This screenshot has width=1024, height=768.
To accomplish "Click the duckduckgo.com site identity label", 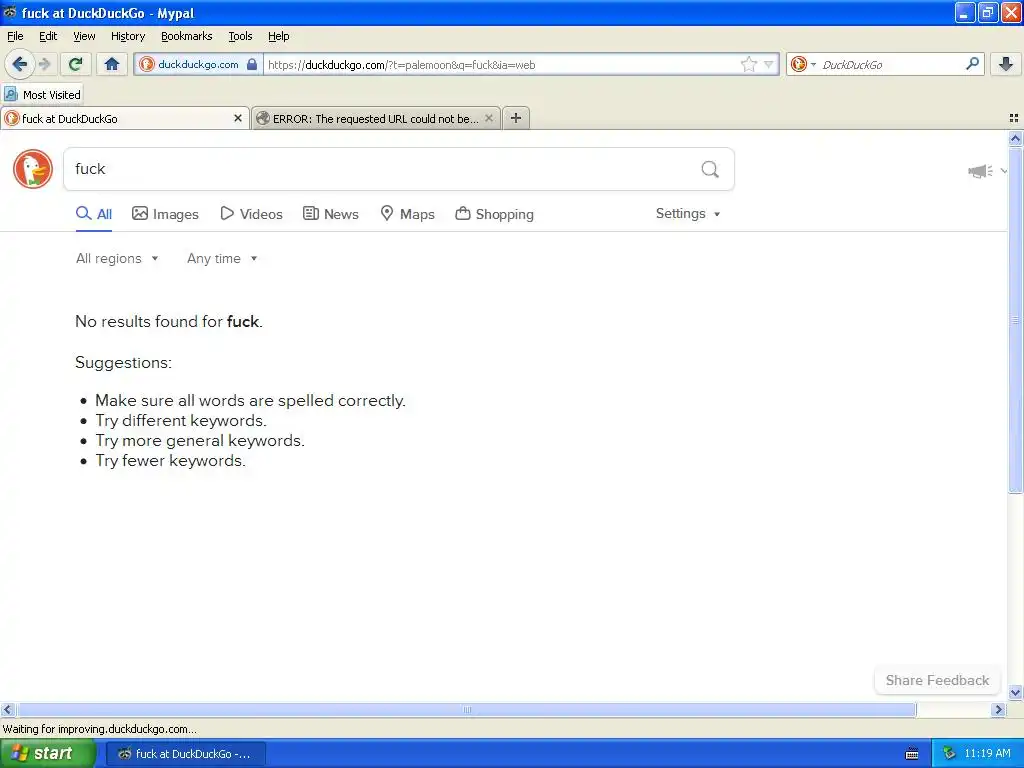I will (x=198, y=64).
